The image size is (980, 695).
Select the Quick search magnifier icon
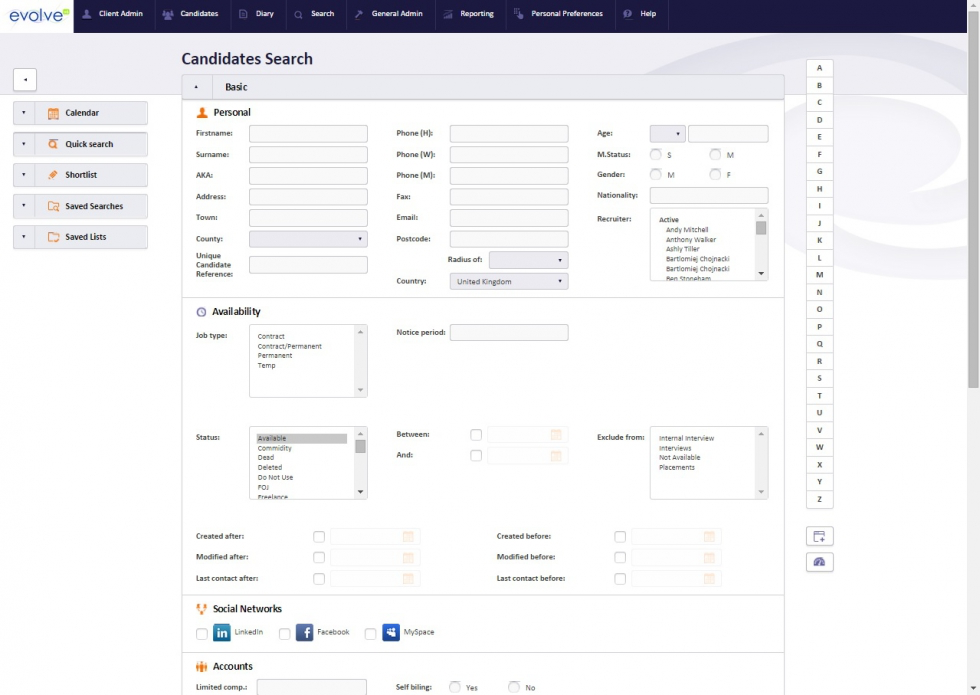[53, 144]
